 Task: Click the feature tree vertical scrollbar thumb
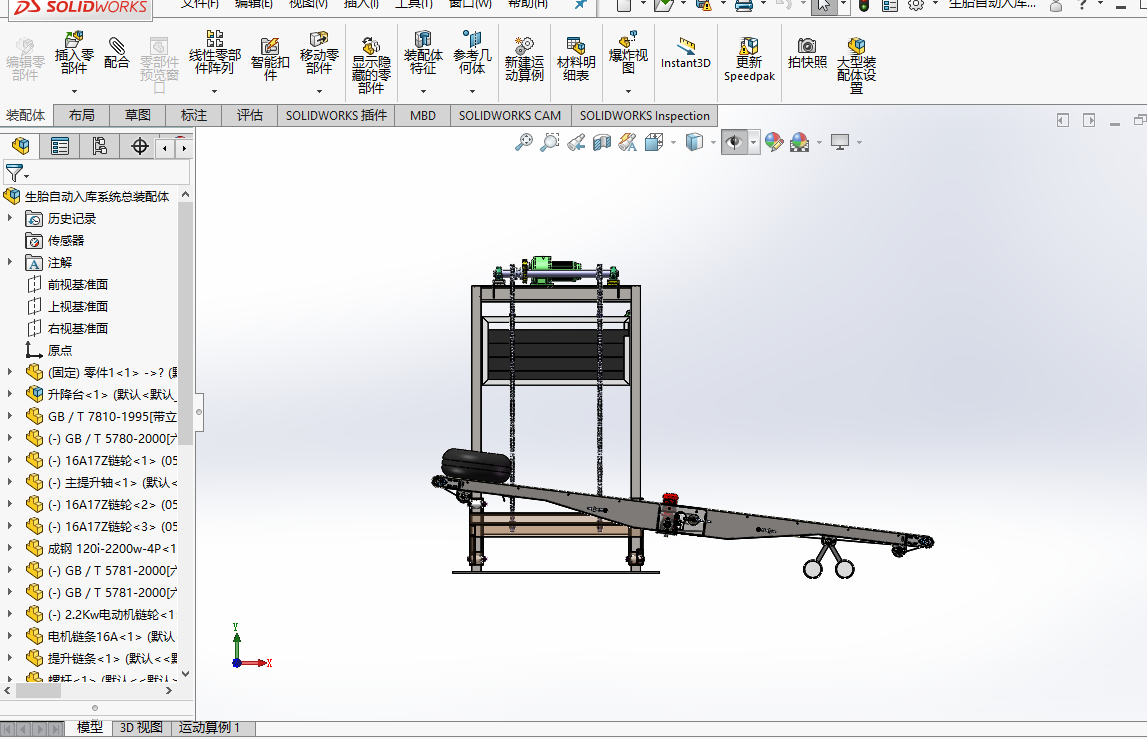(x=186, y=323)
